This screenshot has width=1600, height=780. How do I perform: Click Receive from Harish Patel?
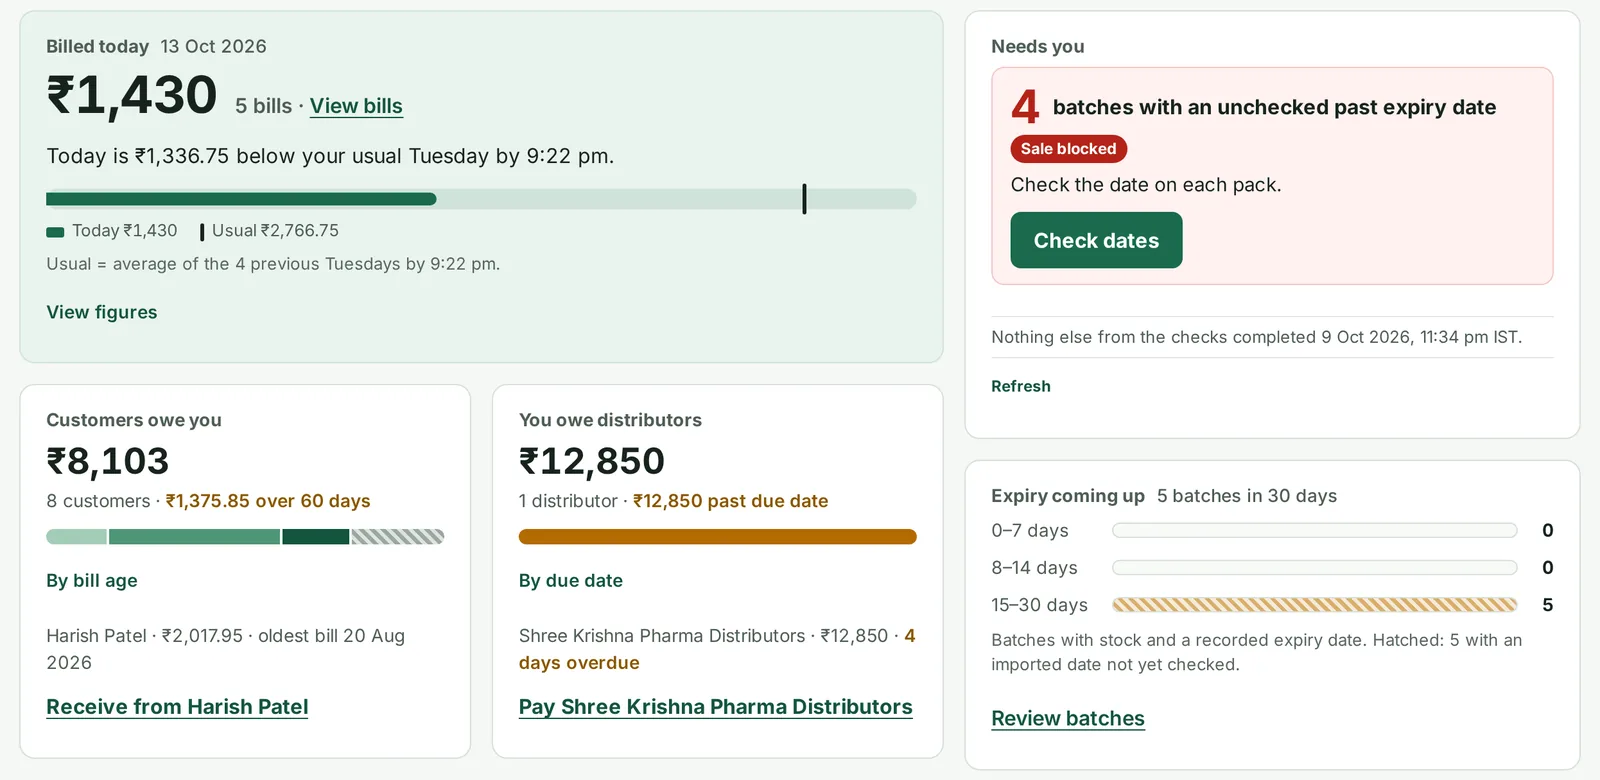coord(177,707)
